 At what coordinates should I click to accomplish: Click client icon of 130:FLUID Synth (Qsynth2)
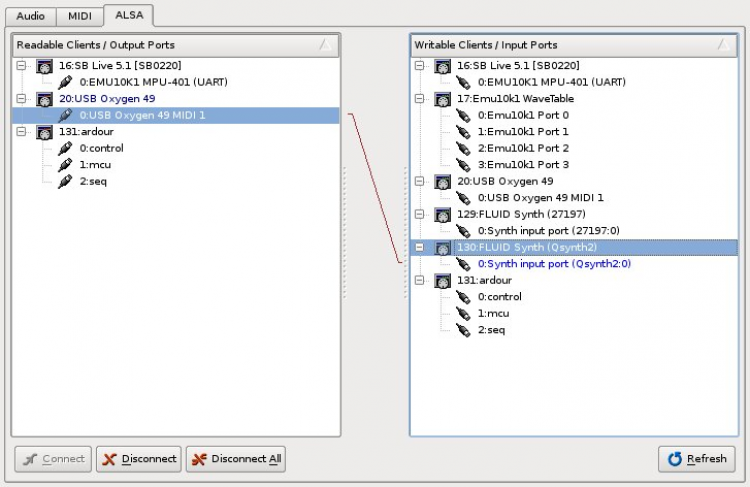click(442, 248)
